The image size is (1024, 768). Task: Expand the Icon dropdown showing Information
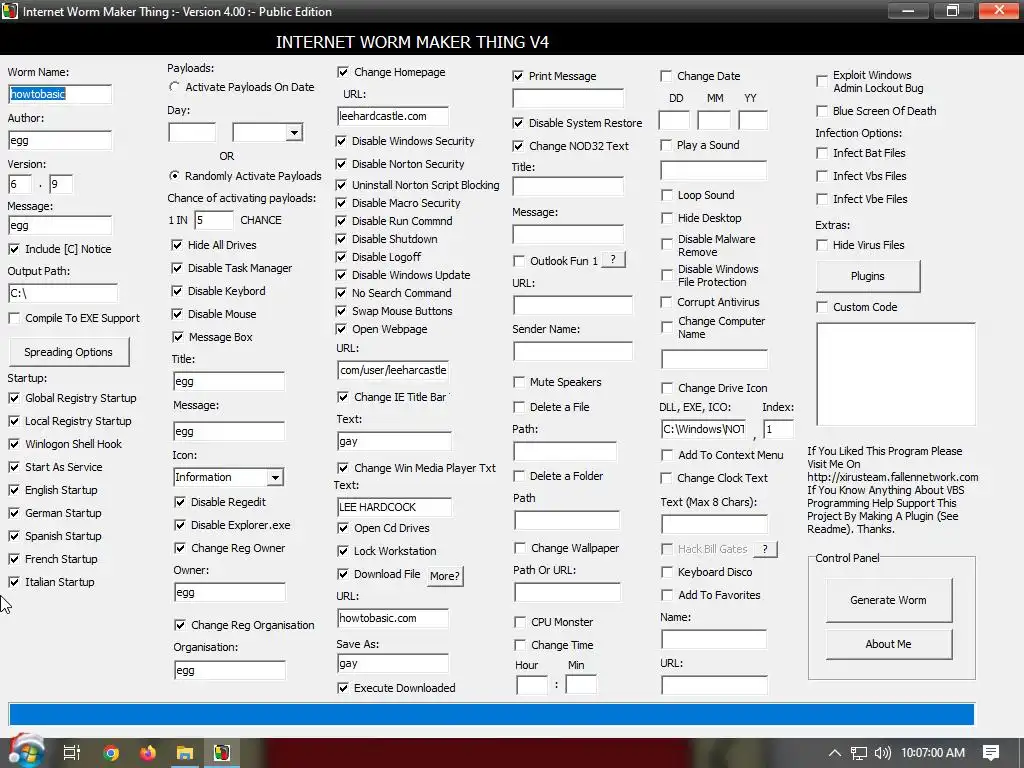click(x=275, y=477)
